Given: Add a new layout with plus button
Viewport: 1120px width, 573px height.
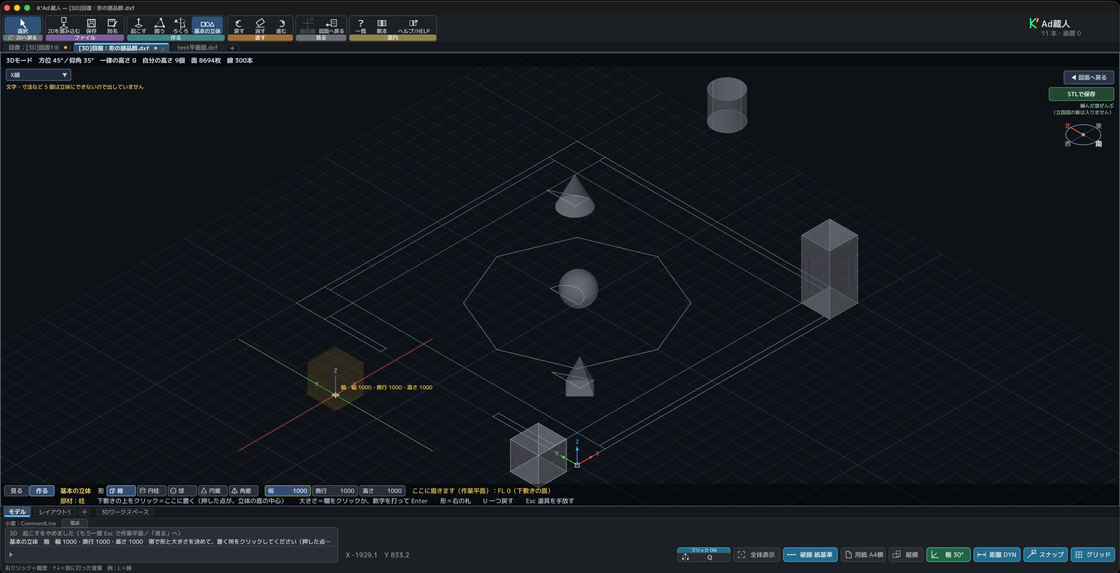Looking at the screenshot, I should [84, 512].
